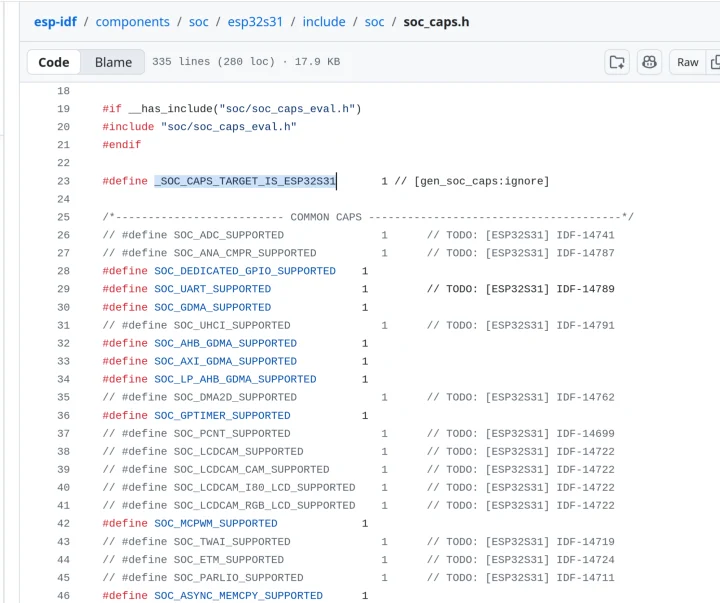Click the Copilot icon in file toolbar
Viewport: 720px width, 603px height.
click(x=650, y=62)
